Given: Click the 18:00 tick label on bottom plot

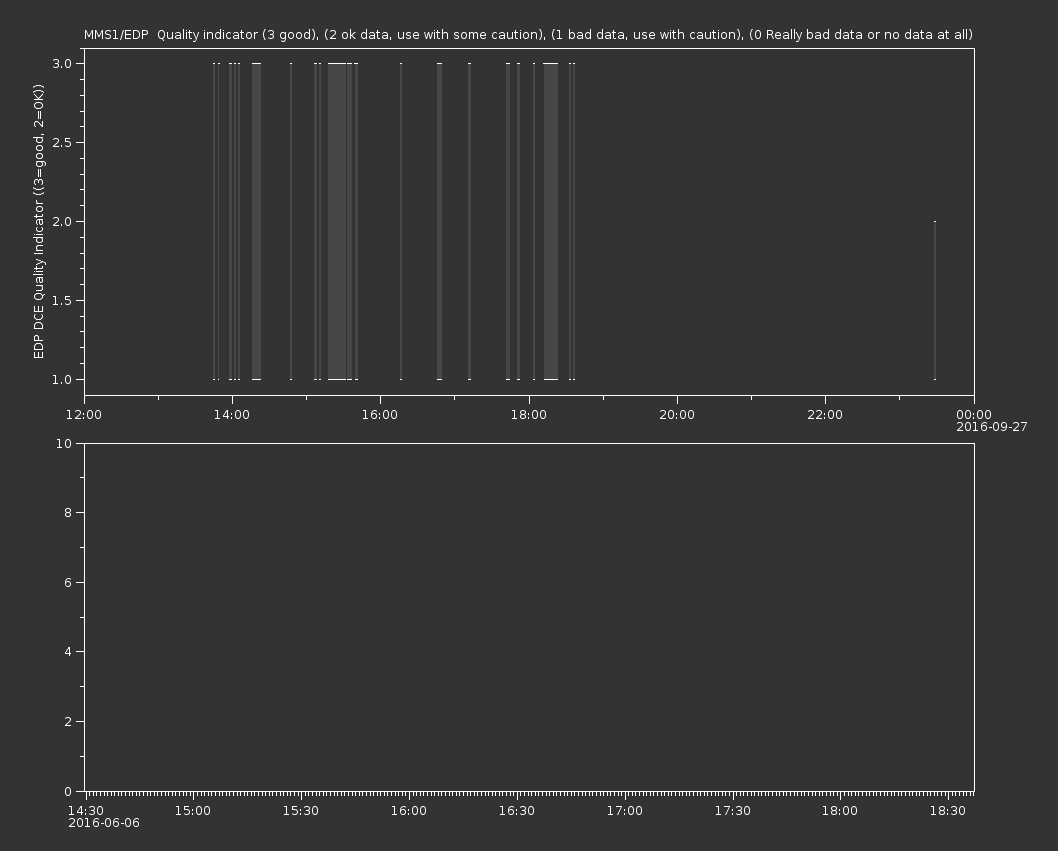Looking at the screenshot, I should (x=840, y=811).
